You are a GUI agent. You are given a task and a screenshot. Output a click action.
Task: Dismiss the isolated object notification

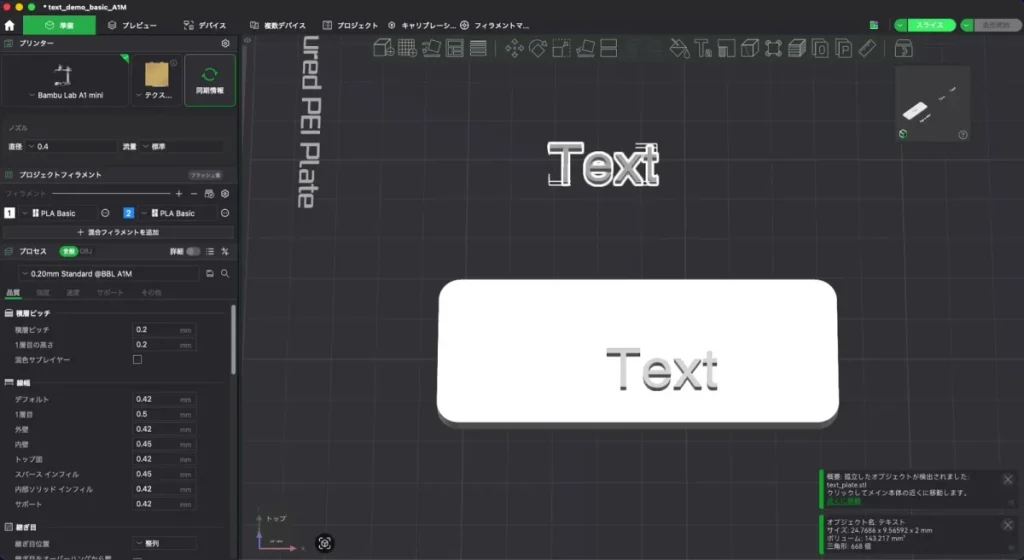coord(1008,480)
